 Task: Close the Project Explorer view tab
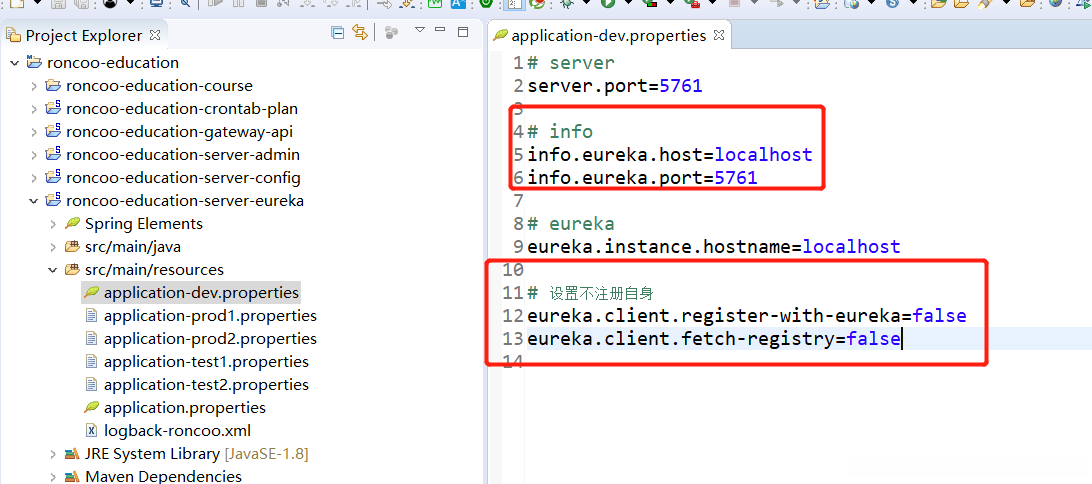click(154, 35)
